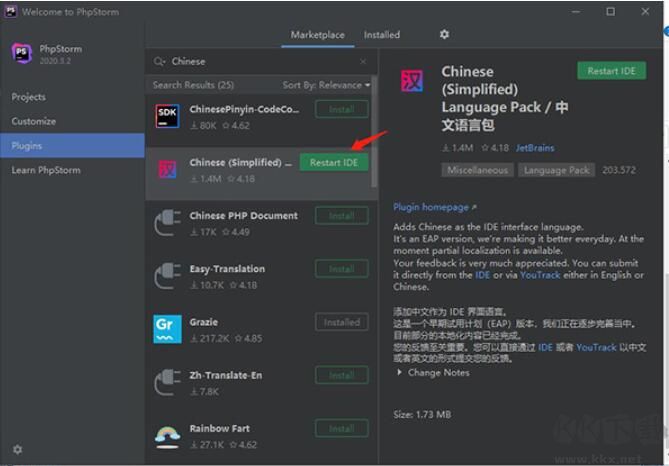The width and height of the screenshot is (669, 466).
Task: Click the Grazie plugin icon
Action: point(167,329)
